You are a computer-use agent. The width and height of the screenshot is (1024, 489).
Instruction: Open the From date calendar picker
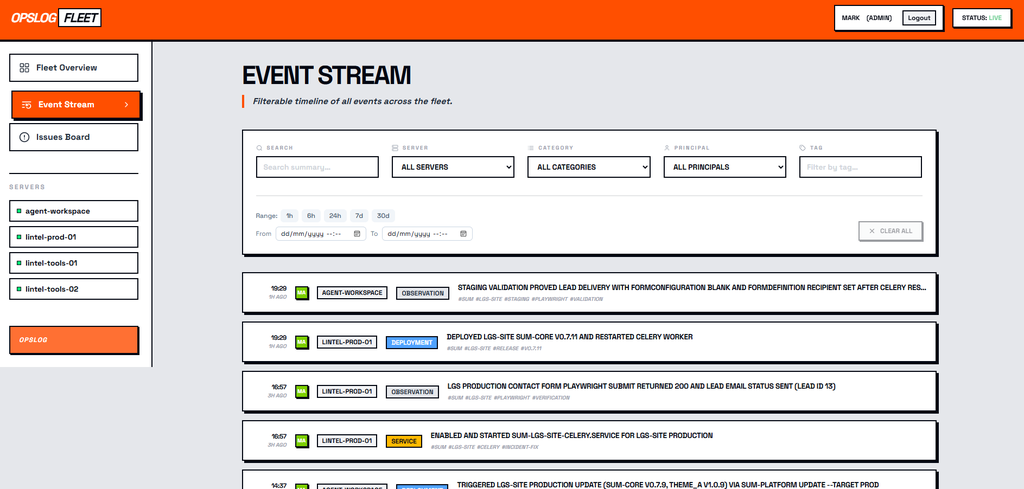point(357,234)
